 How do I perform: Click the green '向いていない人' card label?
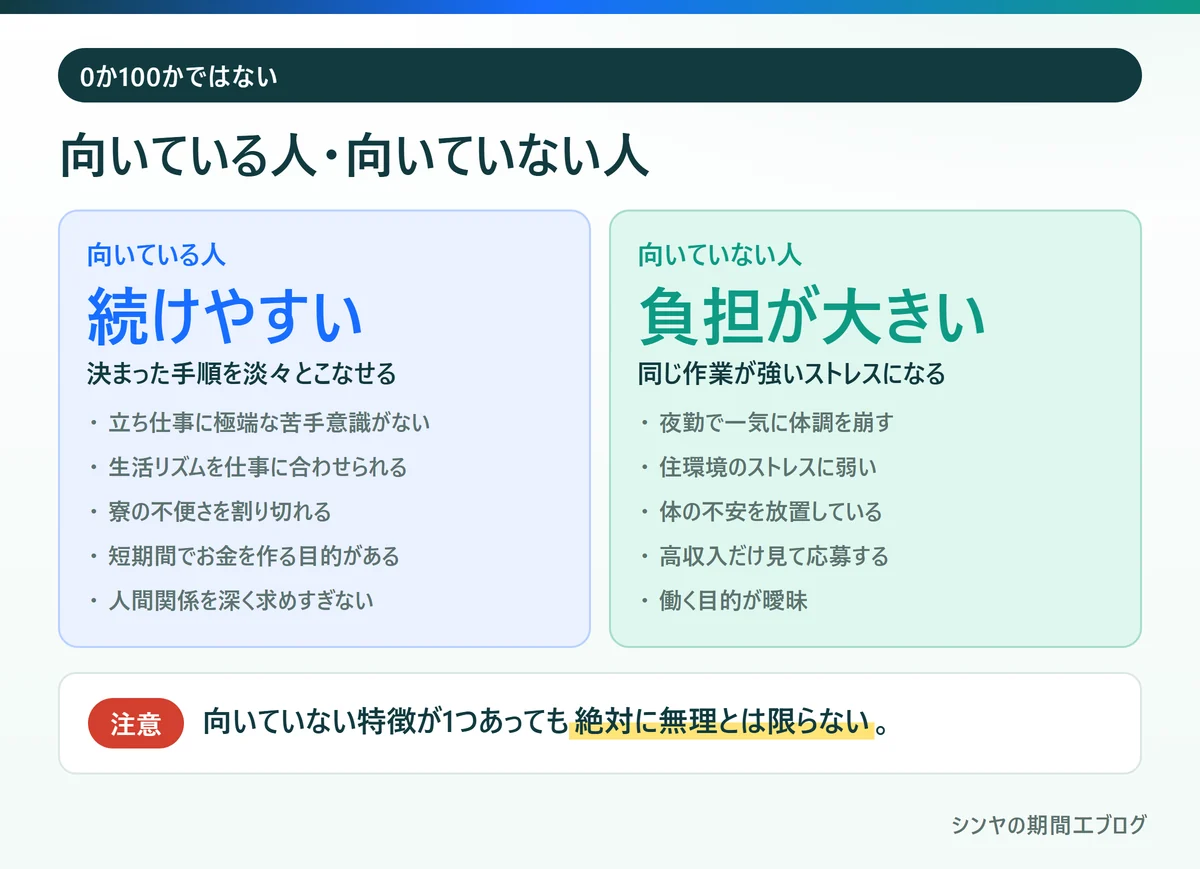point(720,254)
